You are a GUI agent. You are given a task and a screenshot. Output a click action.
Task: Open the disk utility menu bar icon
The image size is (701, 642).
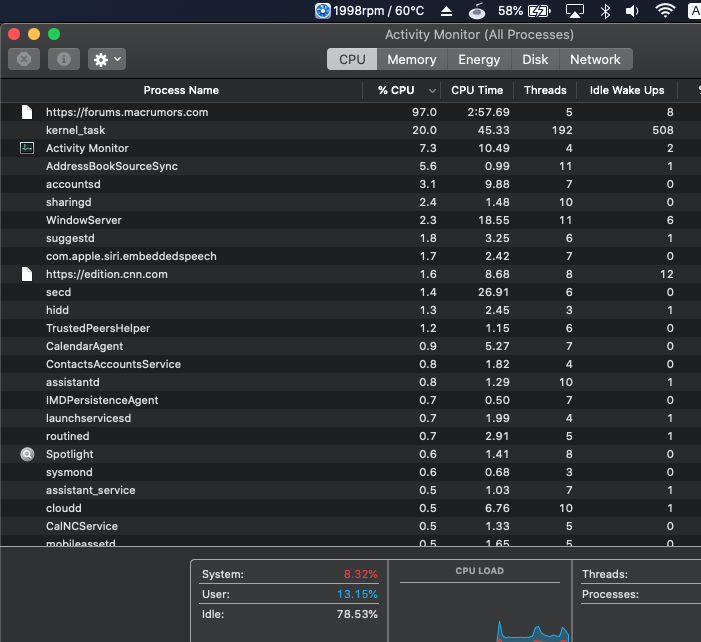point(477,11)
